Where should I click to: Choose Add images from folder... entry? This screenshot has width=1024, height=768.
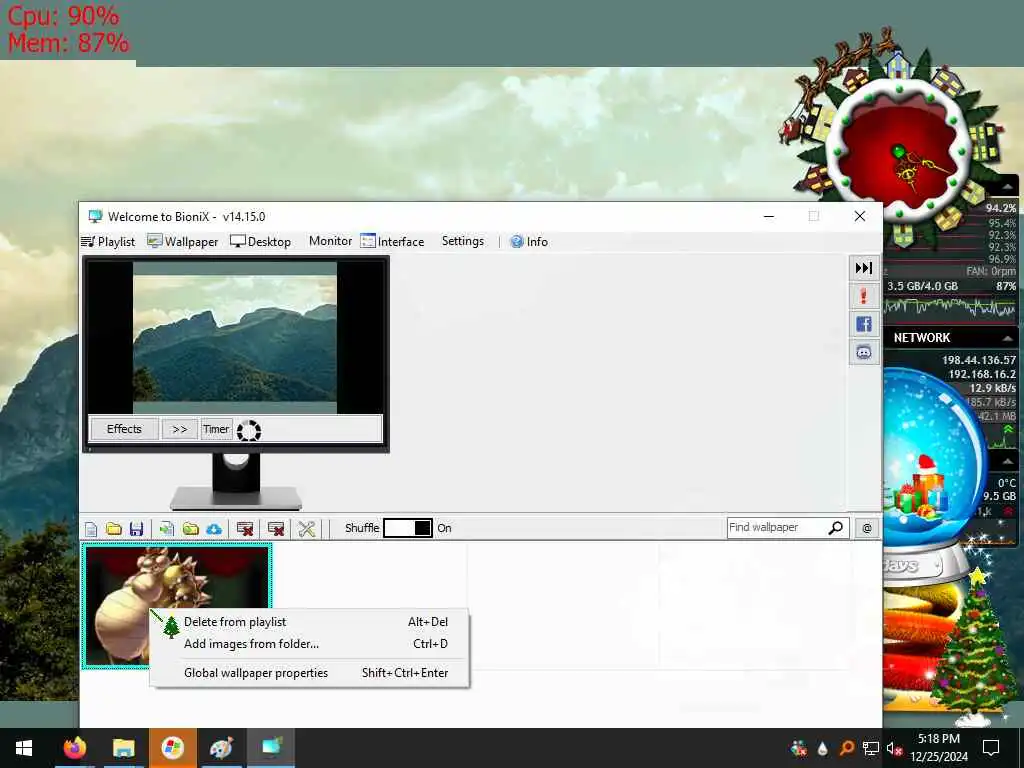tap(310, 644)
